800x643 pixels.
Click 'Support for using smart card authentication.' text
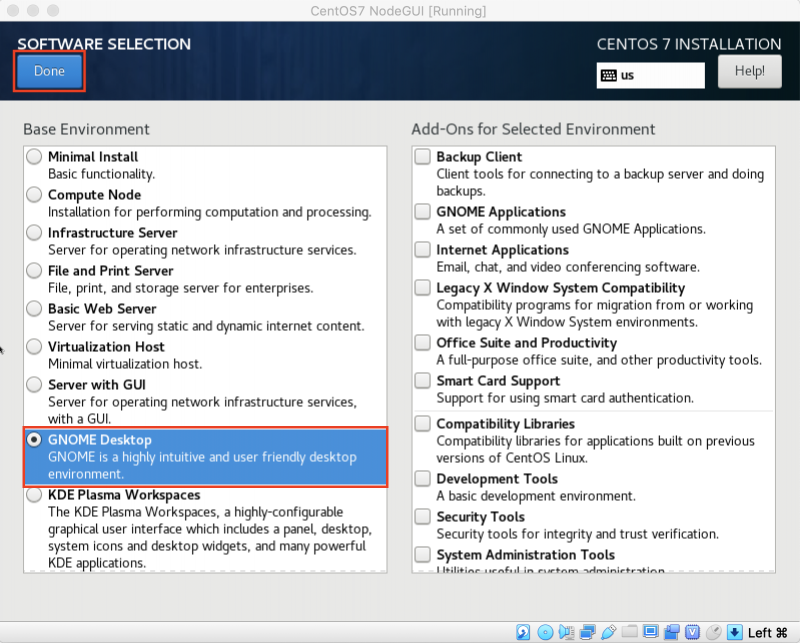click(565, 398)
